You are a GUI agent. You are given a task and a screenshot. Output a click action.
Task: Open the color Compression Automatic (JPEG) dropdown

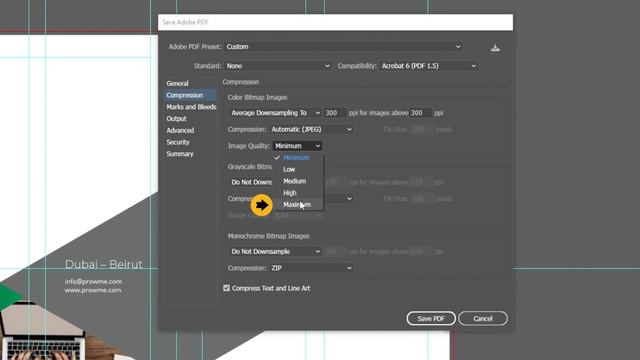(x=311, y=129)
